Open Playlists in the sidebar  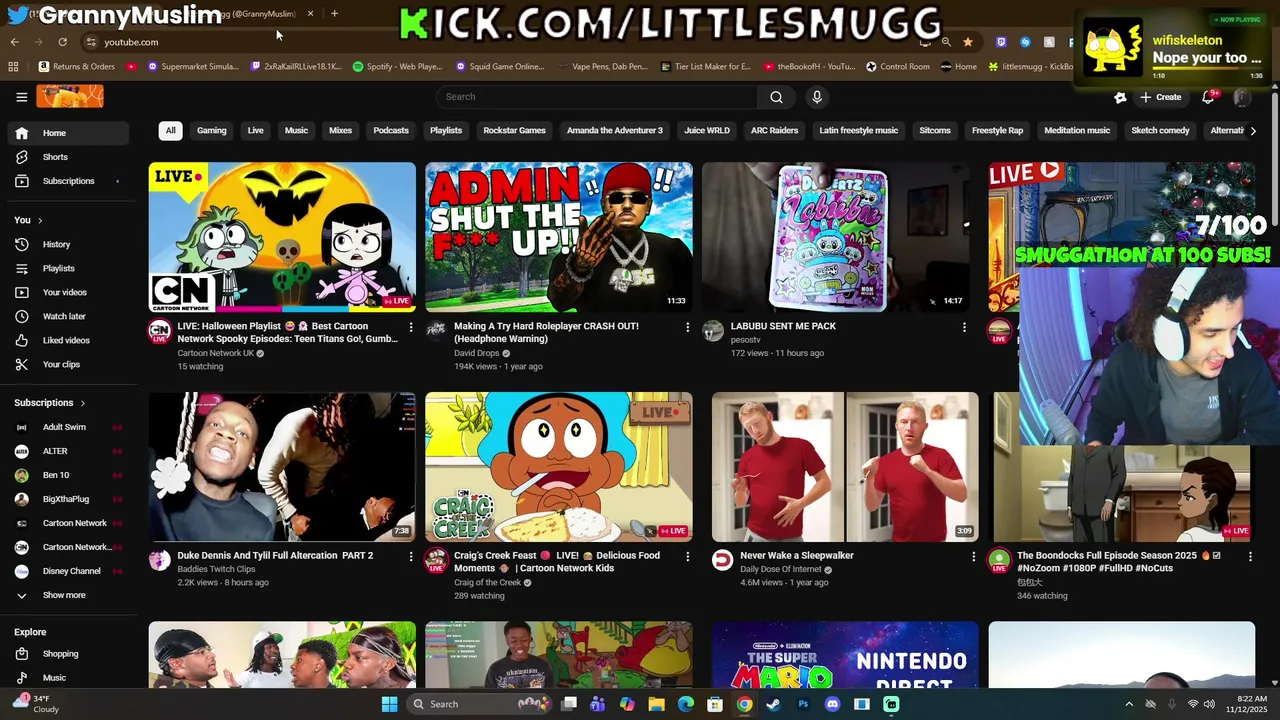68,268
